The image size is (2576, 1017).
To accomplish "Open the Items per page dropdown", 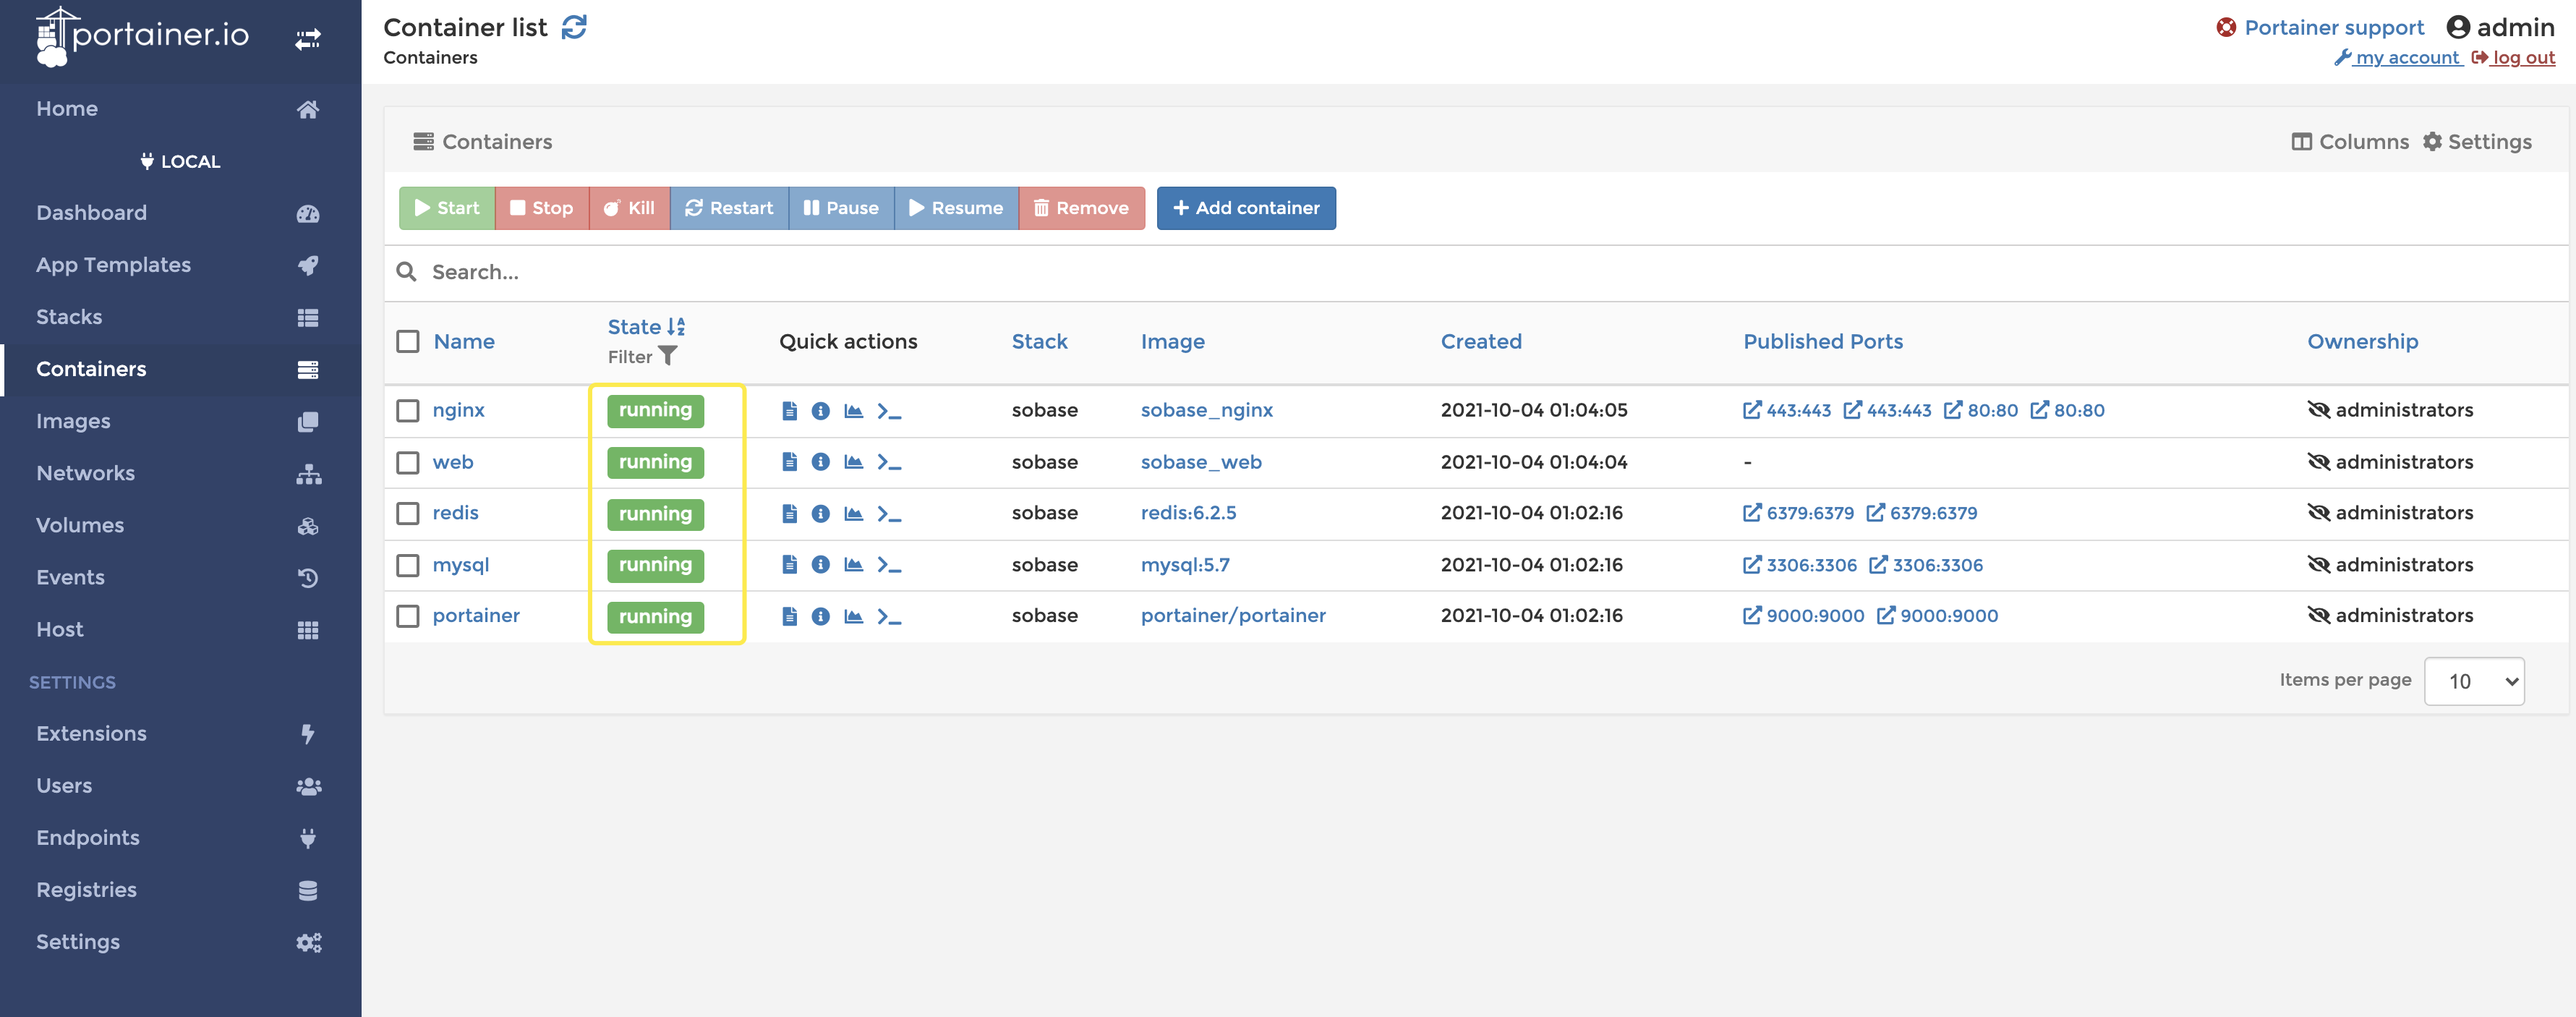I will pyautogui.click(x=2473, y=681).
